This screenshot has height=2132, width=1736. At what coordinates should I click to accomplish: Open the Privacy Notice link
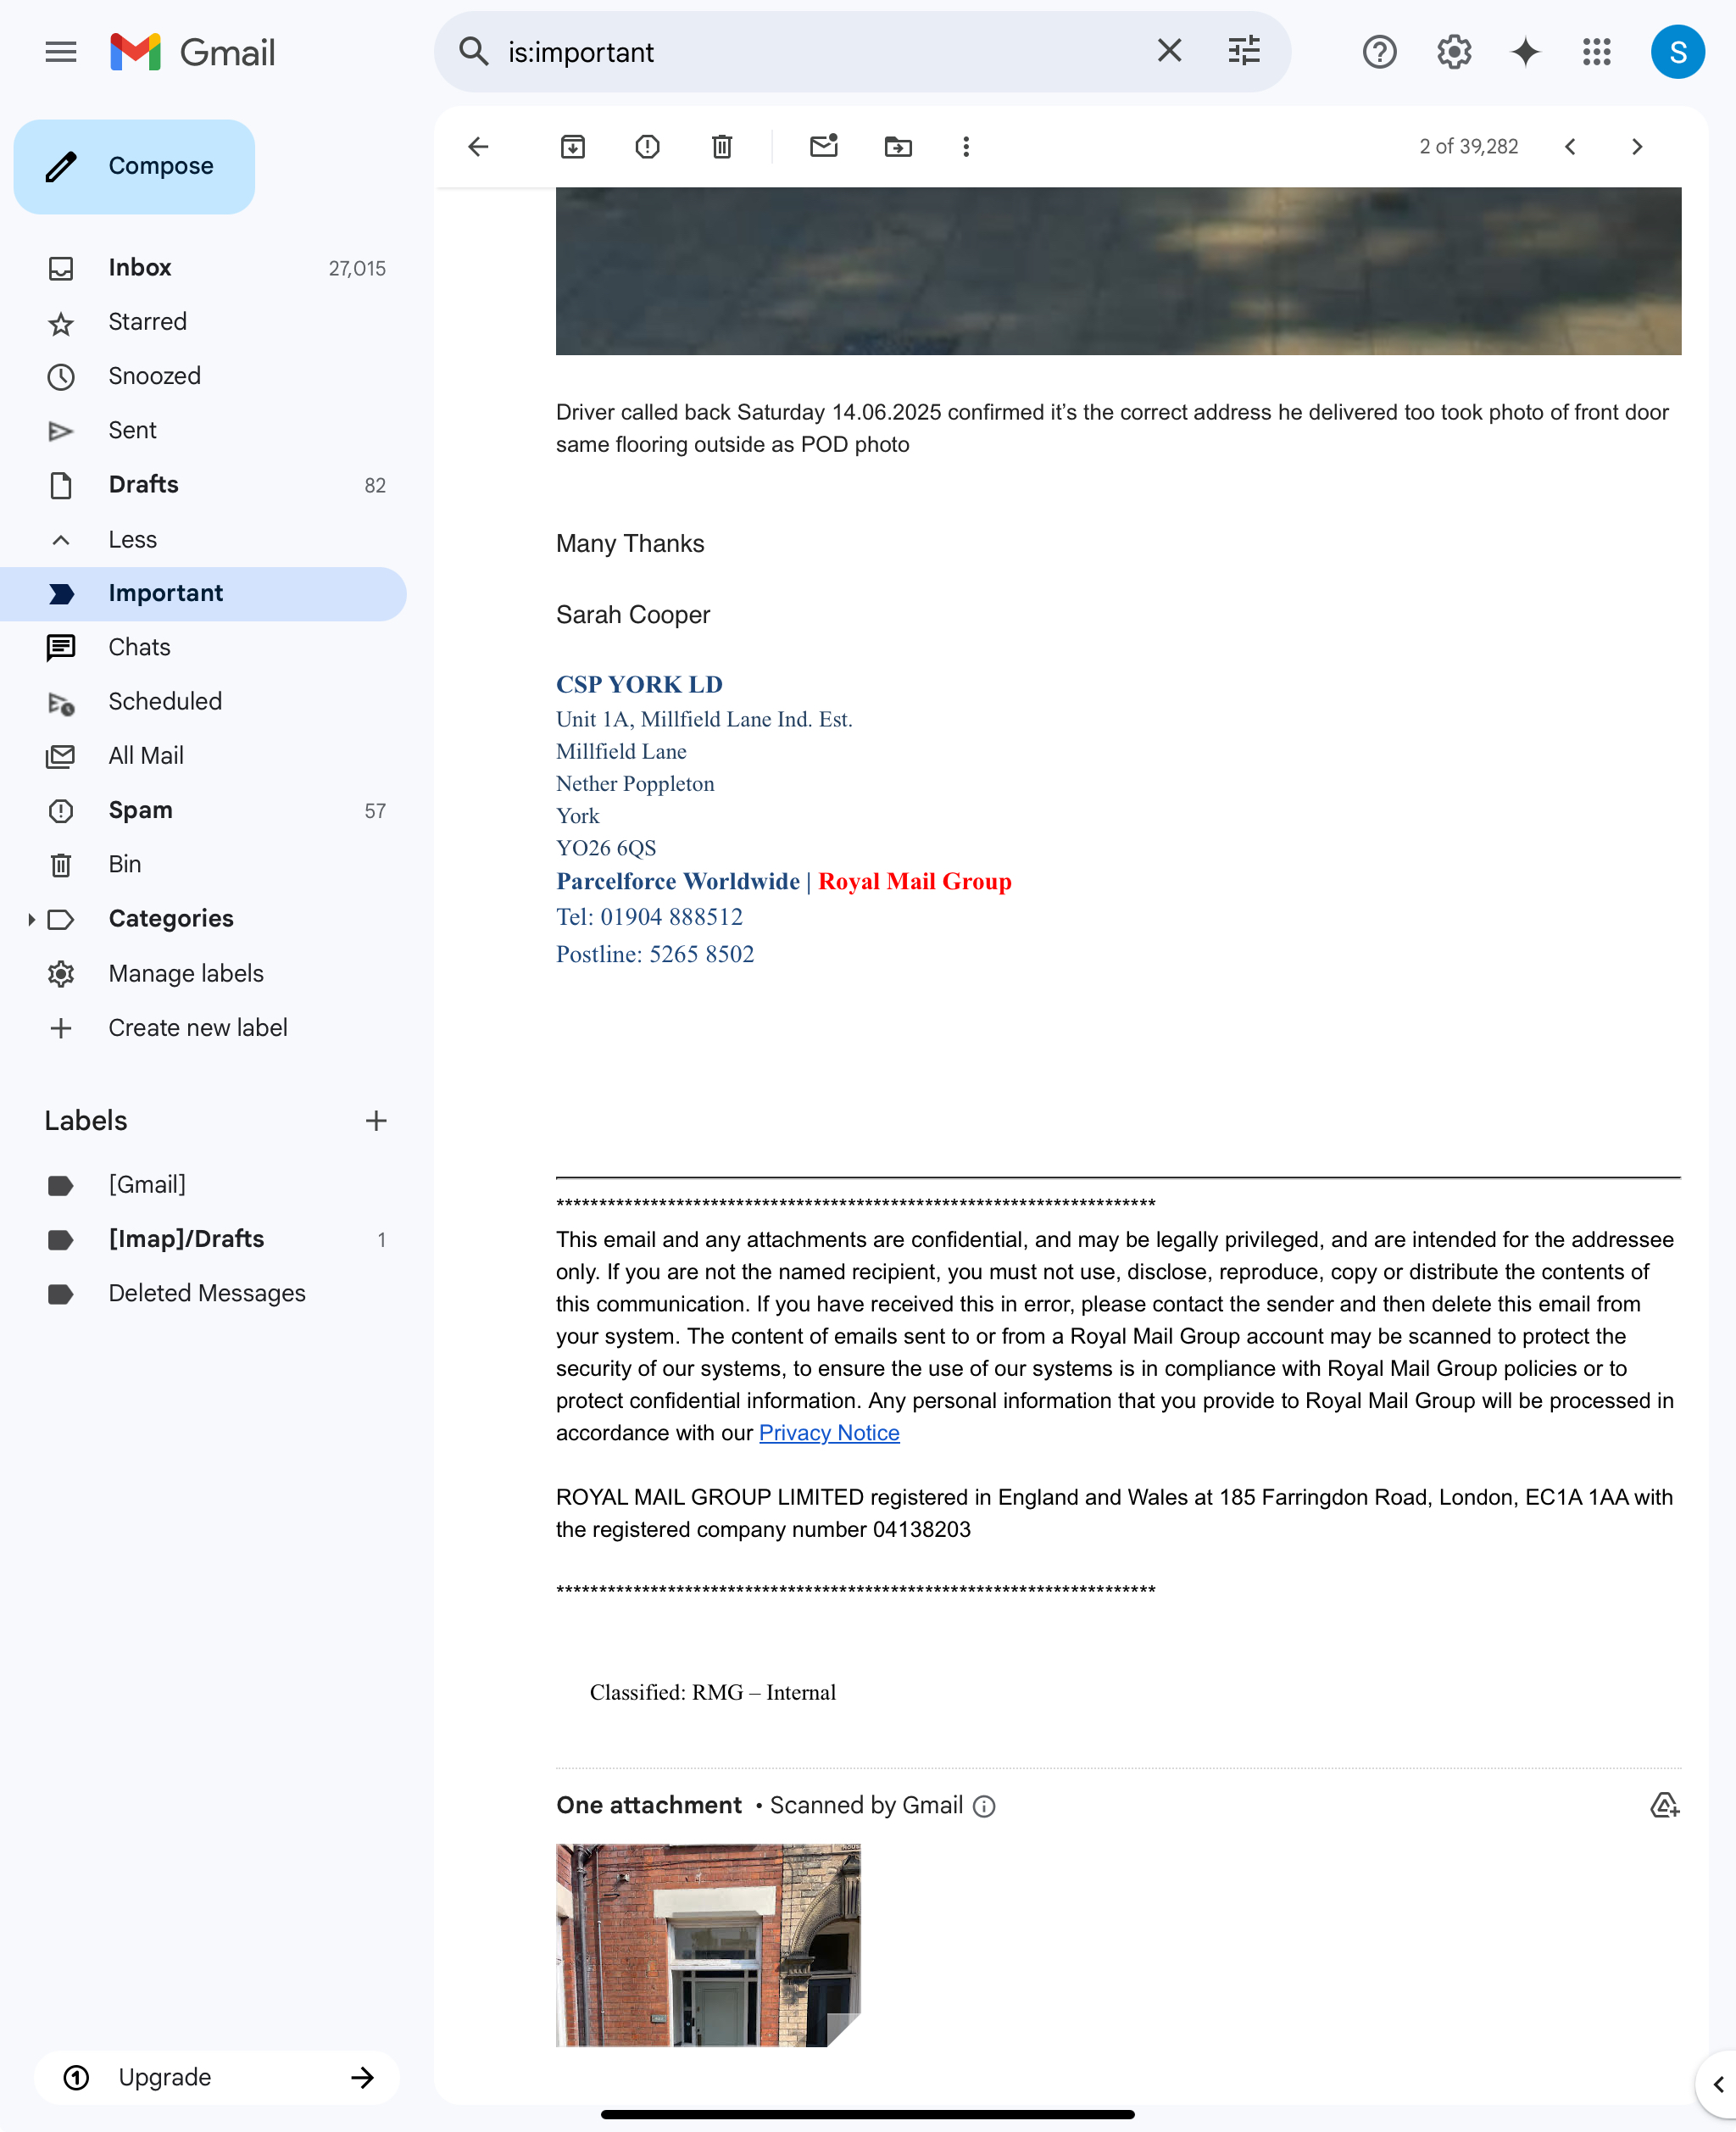[829, 1433]
